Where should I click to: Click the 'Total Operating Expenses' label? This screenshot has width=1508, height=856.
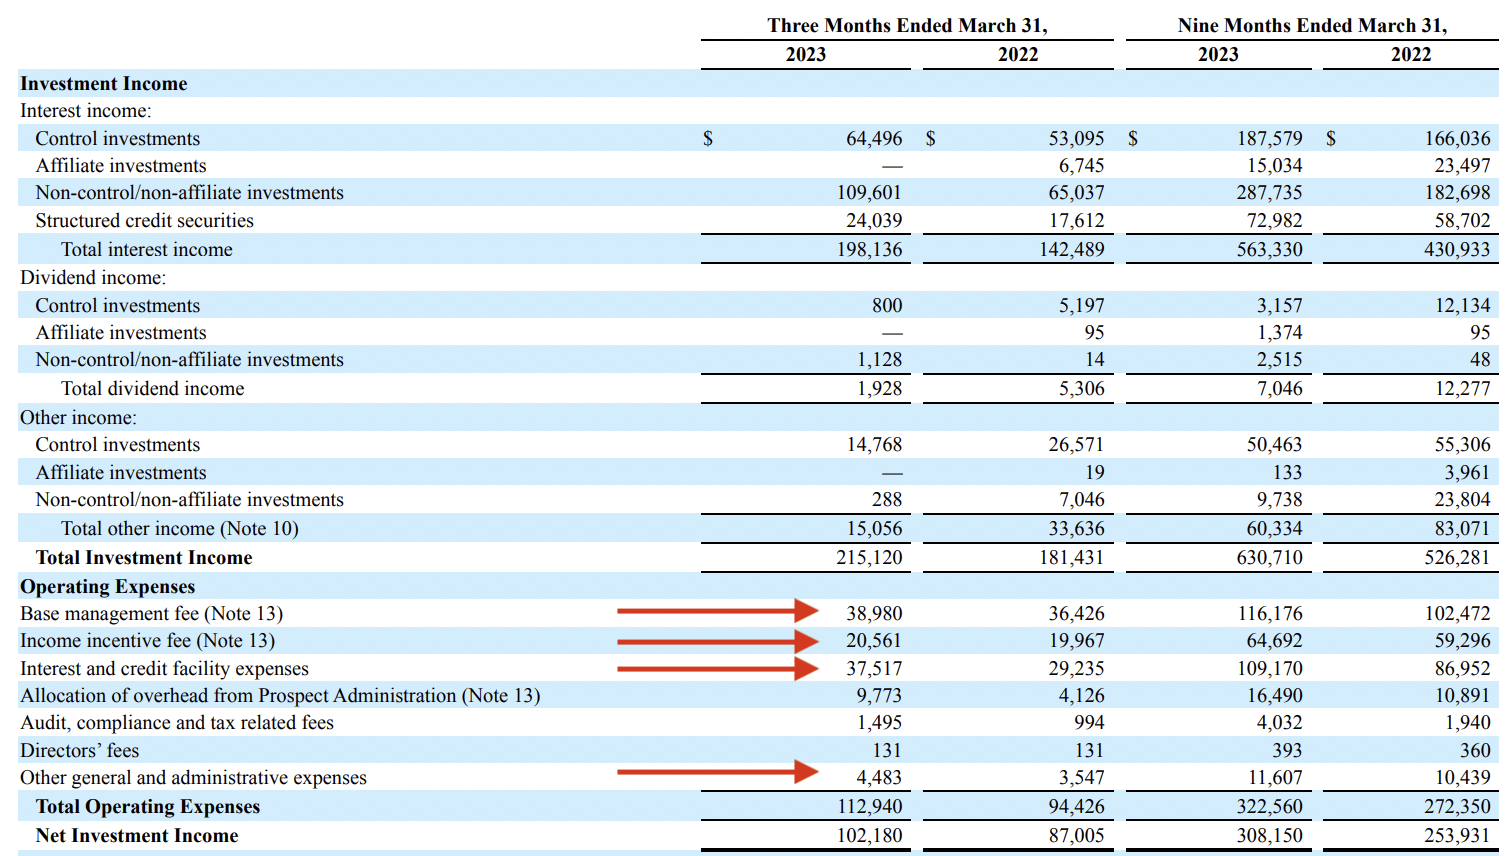tap(148, 807)
